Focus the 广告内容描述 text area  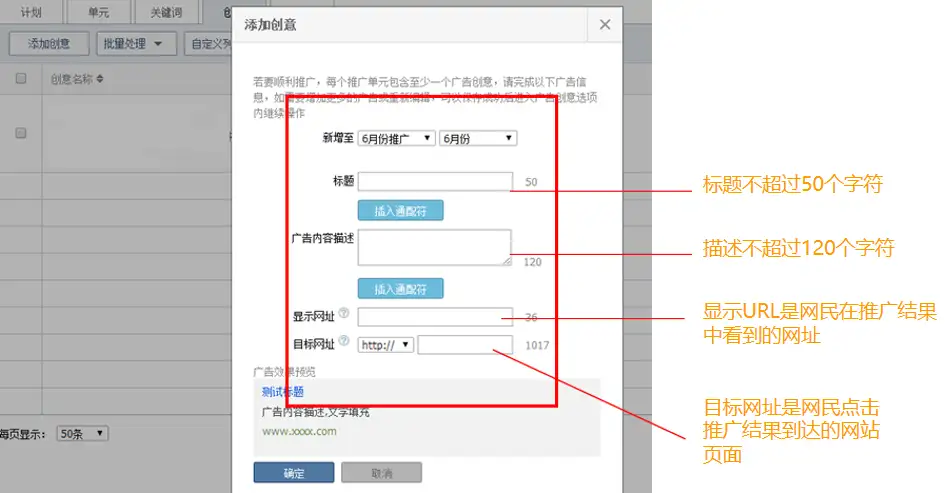click(x=435, y=247)
